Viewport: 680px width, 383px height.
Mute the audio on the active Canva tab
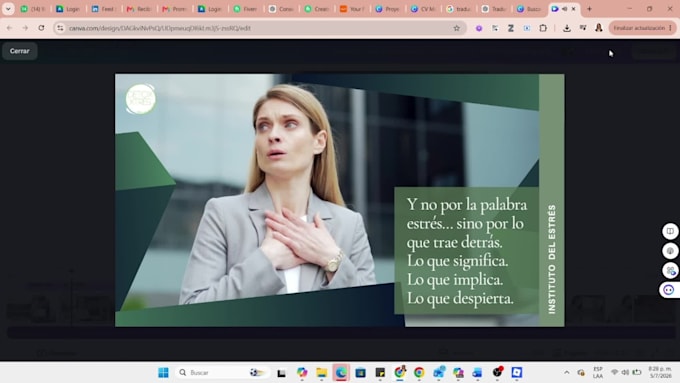pos(565,9)
